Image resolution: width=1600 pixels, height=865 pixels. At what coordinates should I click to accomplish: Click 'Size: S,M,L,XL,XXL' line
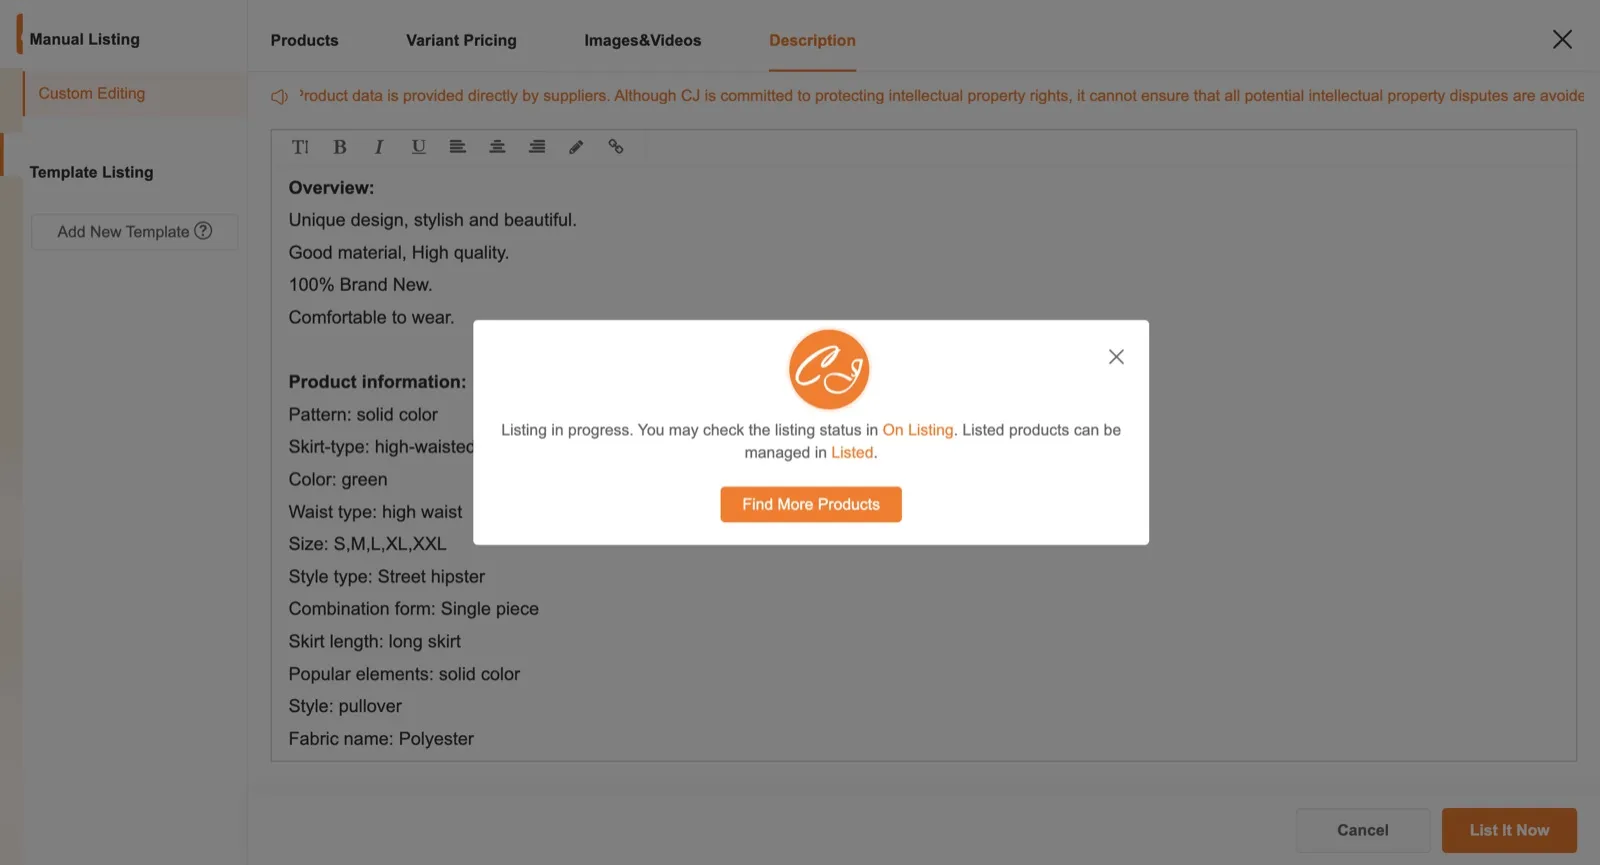coord(367,544)
